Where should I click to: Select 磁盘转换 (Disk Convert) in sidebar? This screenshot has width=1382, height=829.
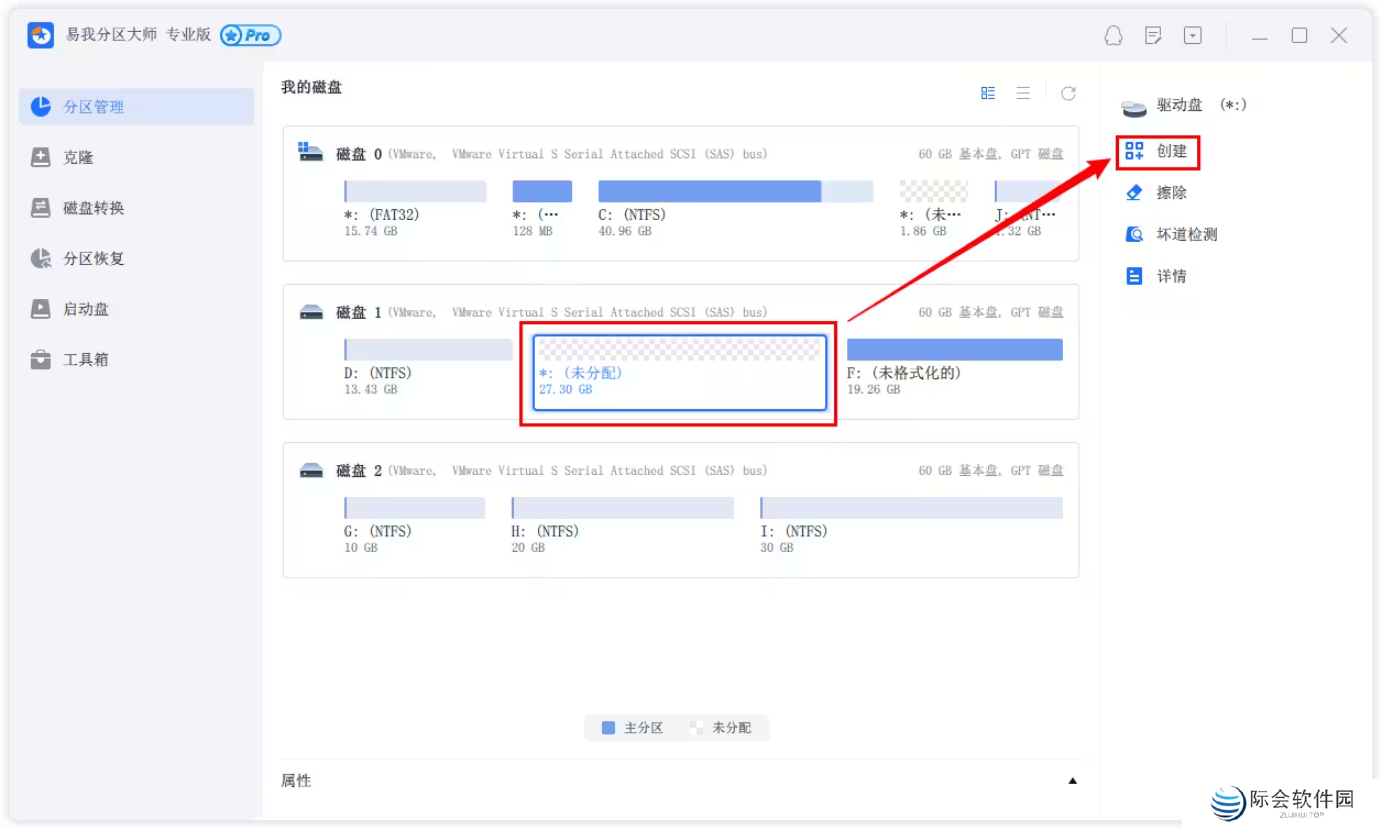coord(93,208)
